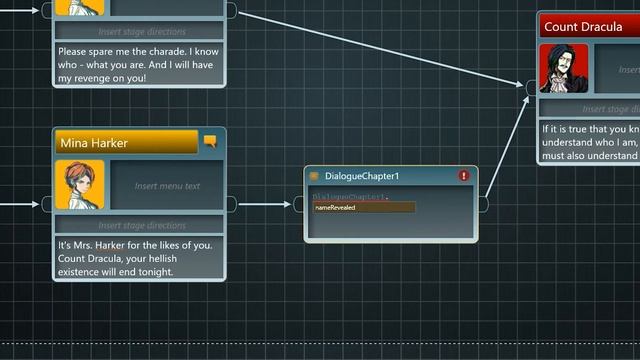
Task: Click the red error warning icon on DialogueChapter1
Action: (x=464, y=176)
